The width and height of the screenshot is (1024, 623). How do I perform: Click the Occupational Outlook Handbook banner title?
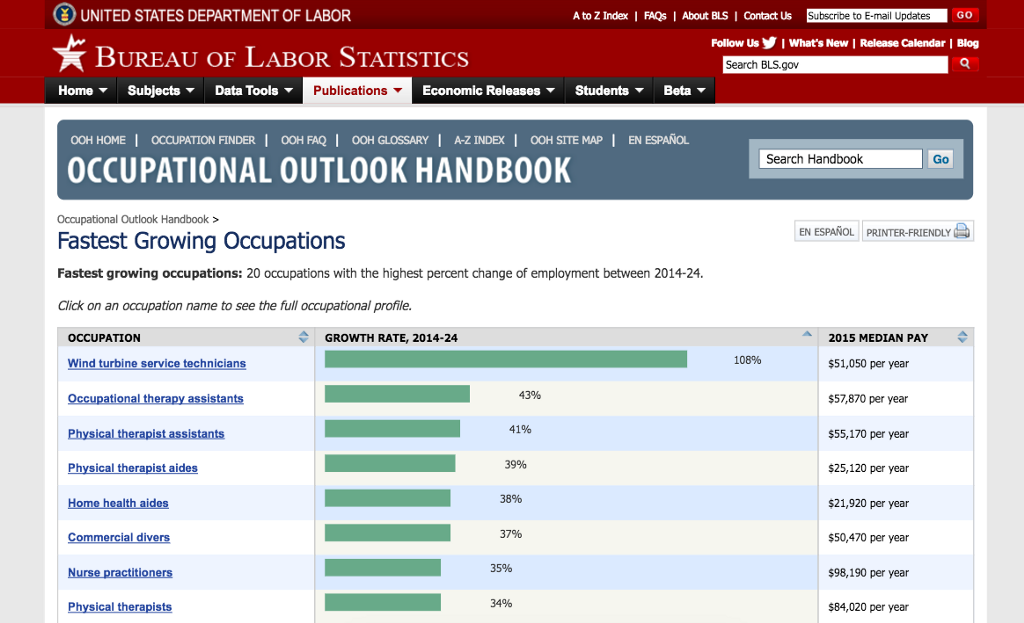(x=319, y=170)
